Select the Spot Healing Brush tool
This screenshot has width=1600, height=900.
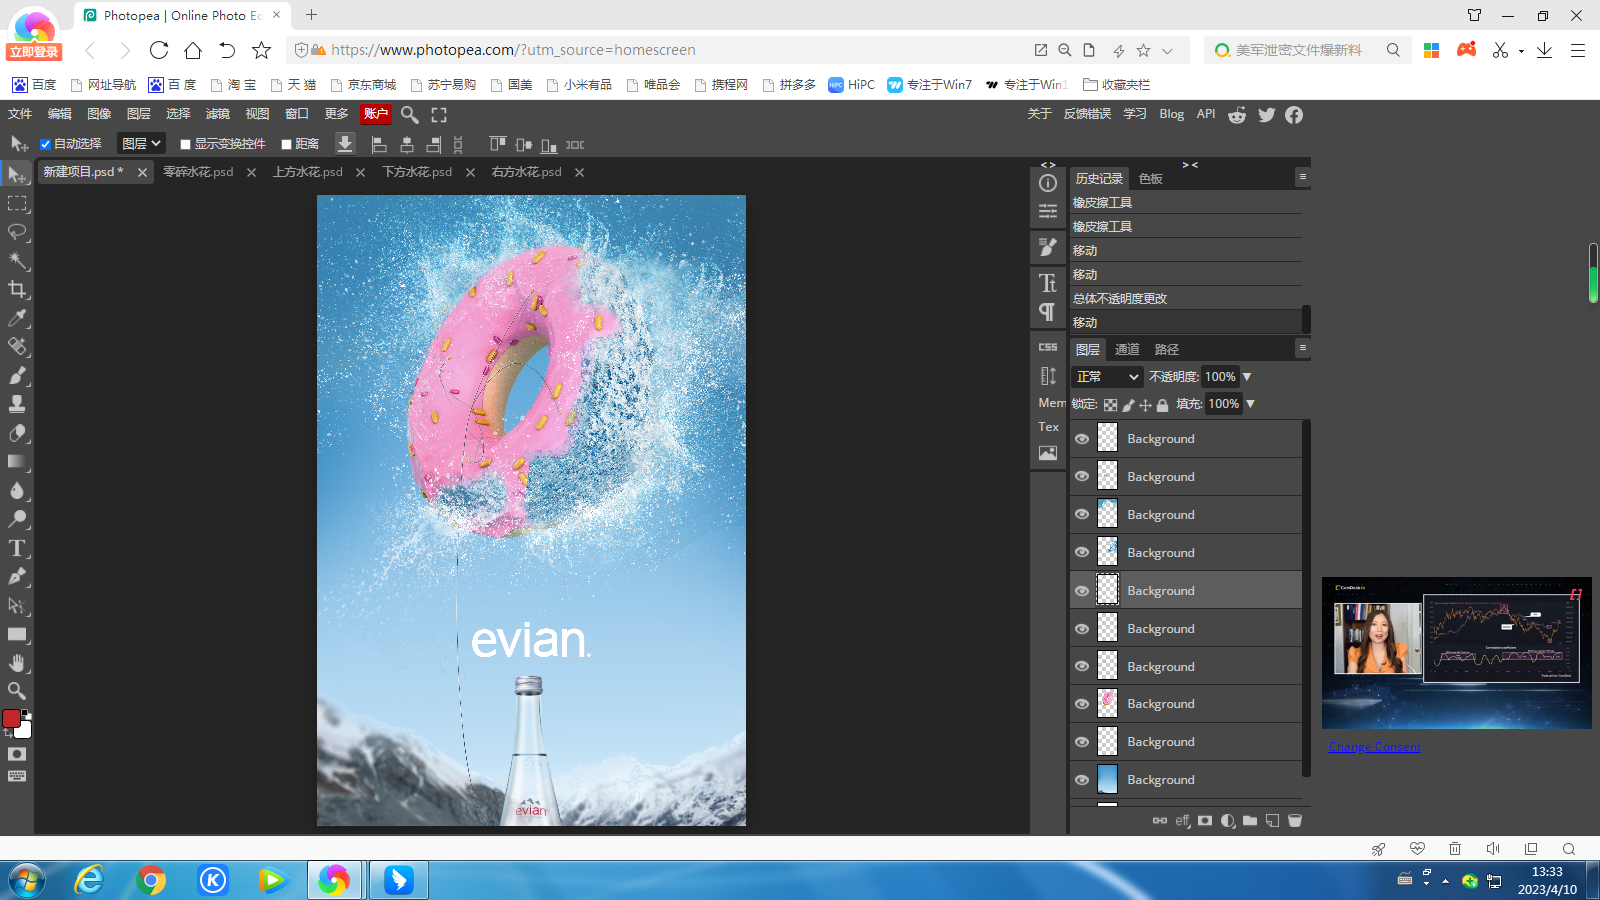(x=17, y=347)
